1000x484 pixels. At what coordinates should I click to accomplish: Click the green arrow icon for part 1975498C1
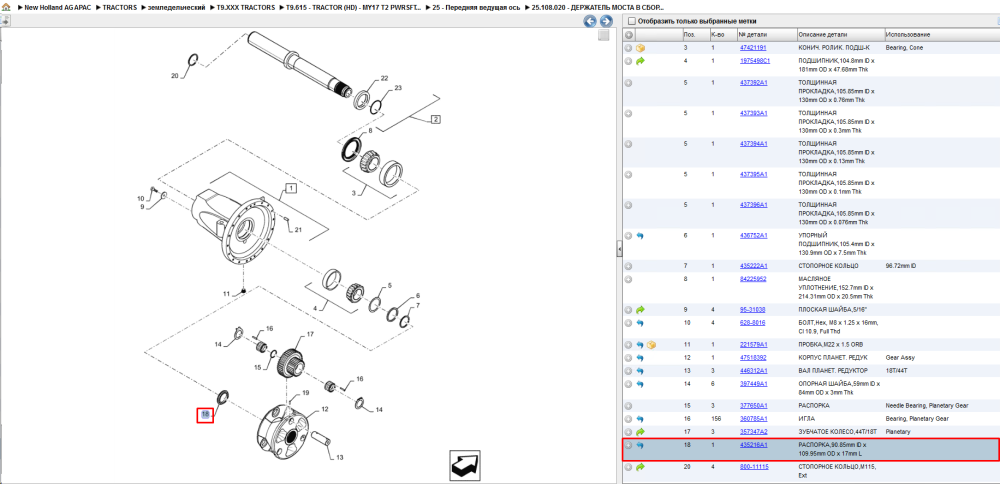[640, 61]
